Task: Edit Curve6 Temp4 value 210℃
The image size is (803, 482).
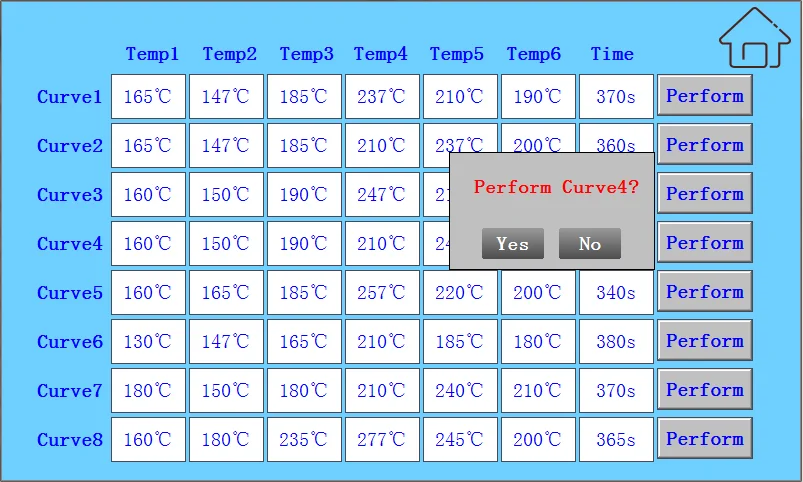Action: (x=382, y=342)
